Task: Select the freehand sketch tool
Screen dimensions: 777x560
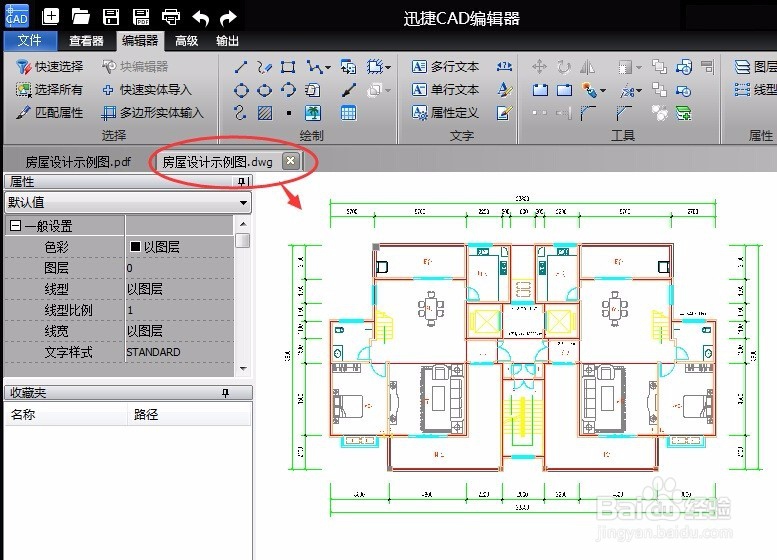Action: click(x=265, y=67)
